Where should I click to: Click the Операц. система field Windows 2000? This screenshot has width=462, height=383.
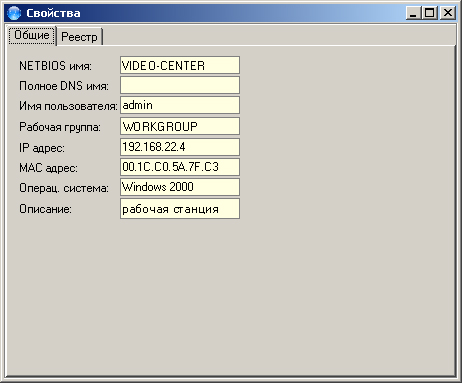click(x=180, y=187)
